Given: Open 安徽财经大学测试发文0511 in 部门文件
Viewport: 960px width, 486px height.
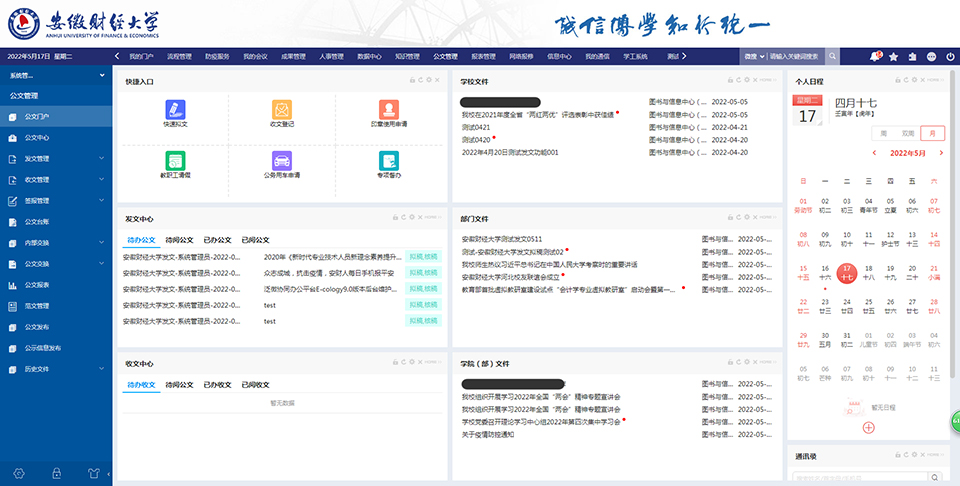Looking at the screenshot, I should (x=501, y=239).
